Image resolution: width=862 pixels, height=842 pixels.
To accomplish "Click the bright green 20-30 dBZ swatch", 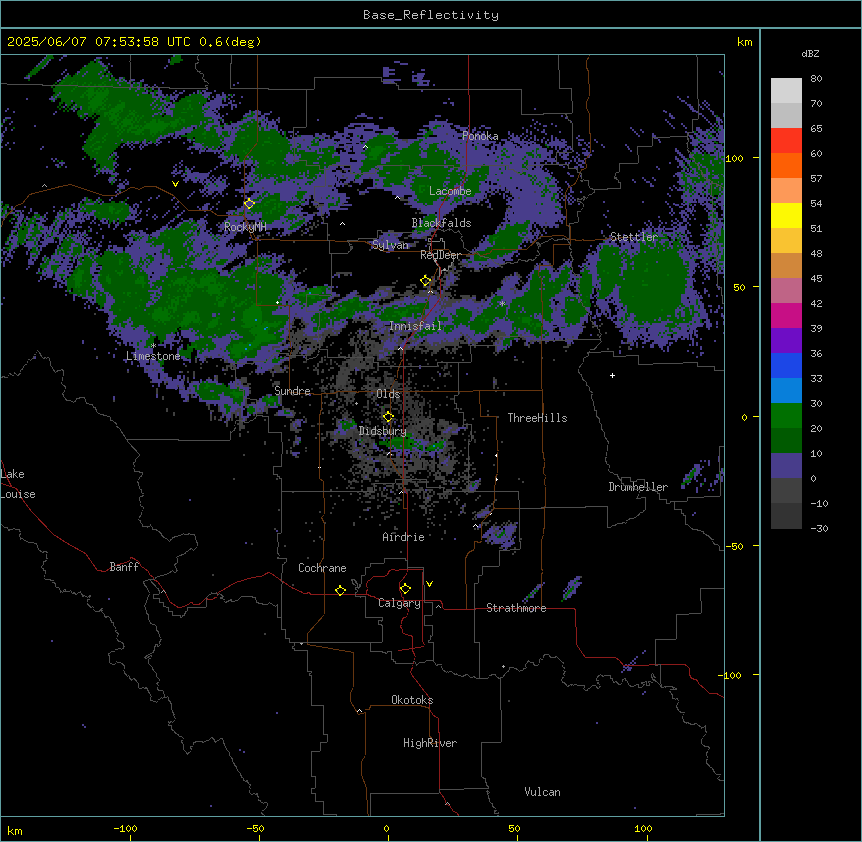I will (786, 416).
